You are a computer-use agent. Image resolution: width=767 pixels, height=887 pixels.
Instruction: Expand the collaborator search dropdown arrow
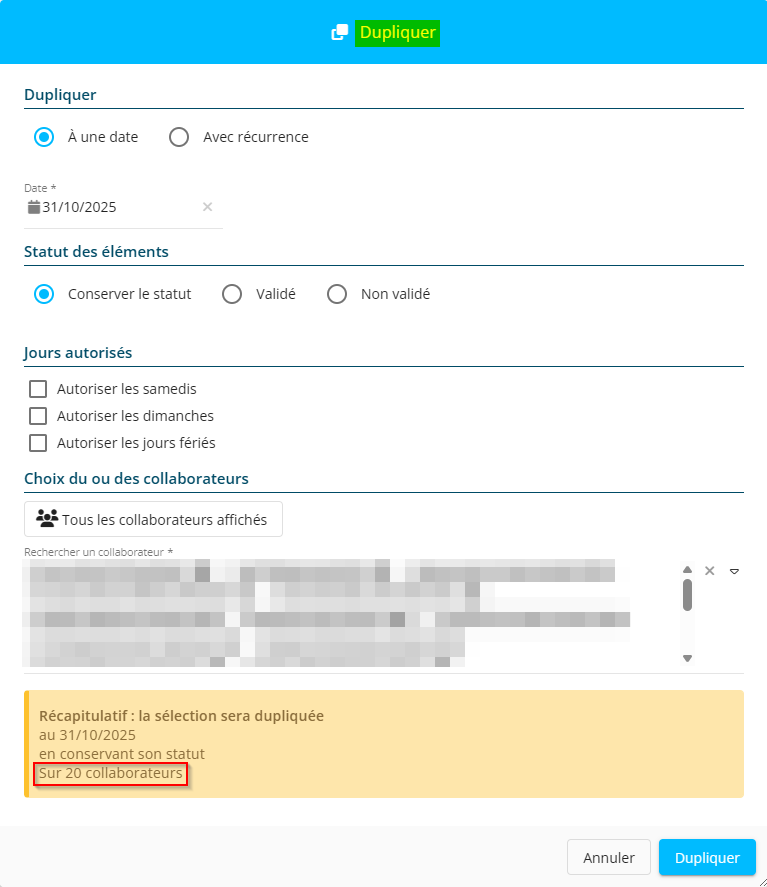tap(734, 571)
